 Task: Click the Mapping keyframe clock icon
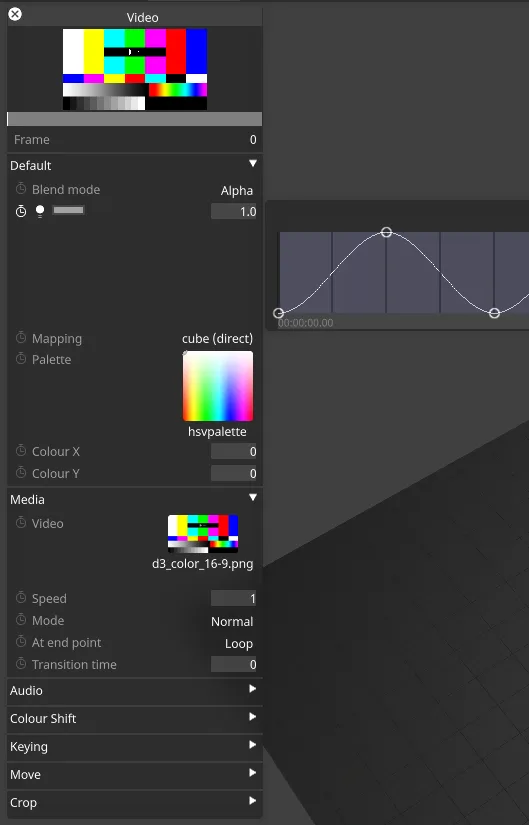(21, 338)
